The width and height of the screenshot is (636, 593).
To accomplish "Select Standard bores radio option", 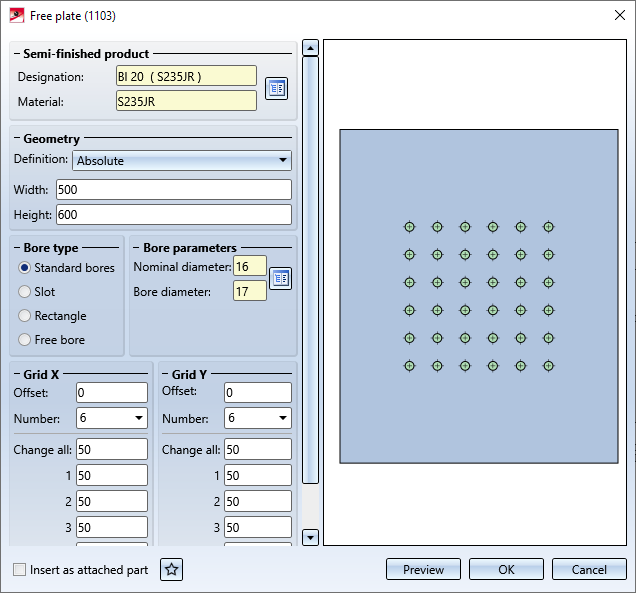I will pyautogui.click(x=25, y=268).
